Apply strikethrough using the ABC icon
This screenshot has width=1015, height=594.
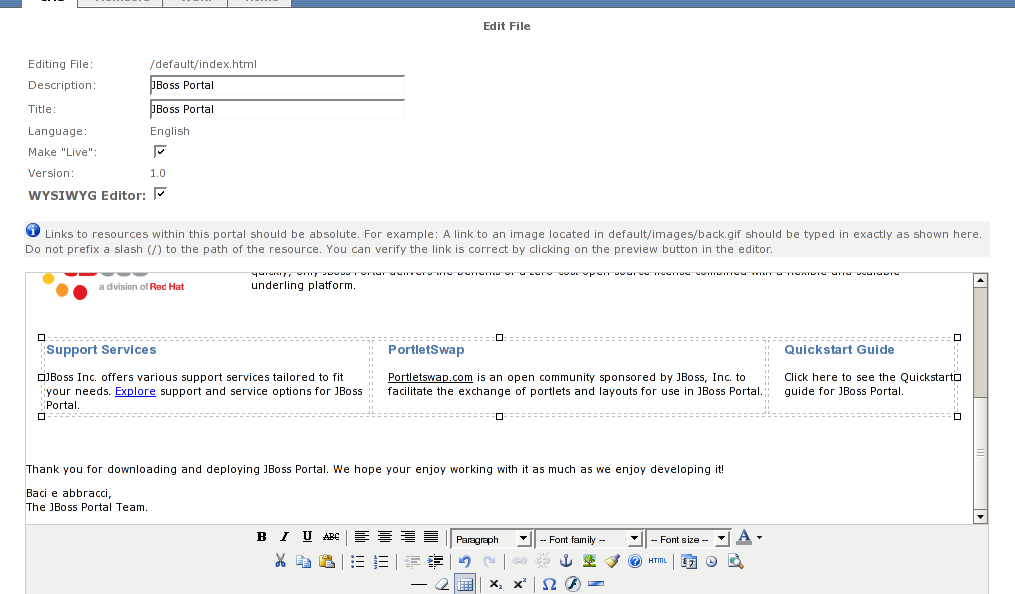331,537
